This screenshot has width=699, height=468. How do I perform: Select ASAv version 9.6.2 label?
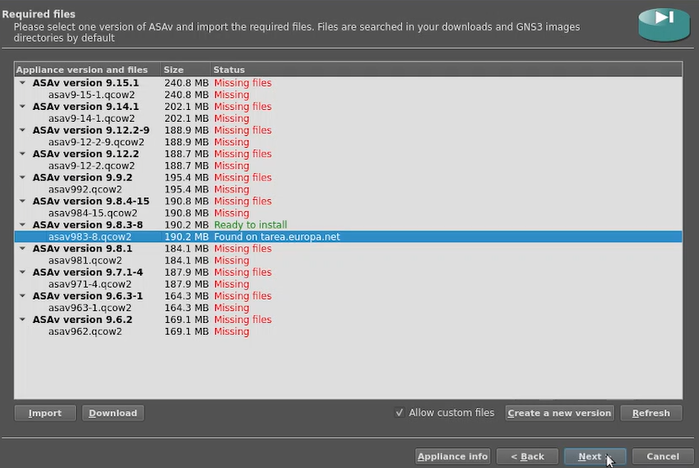[x=82, y=319]
